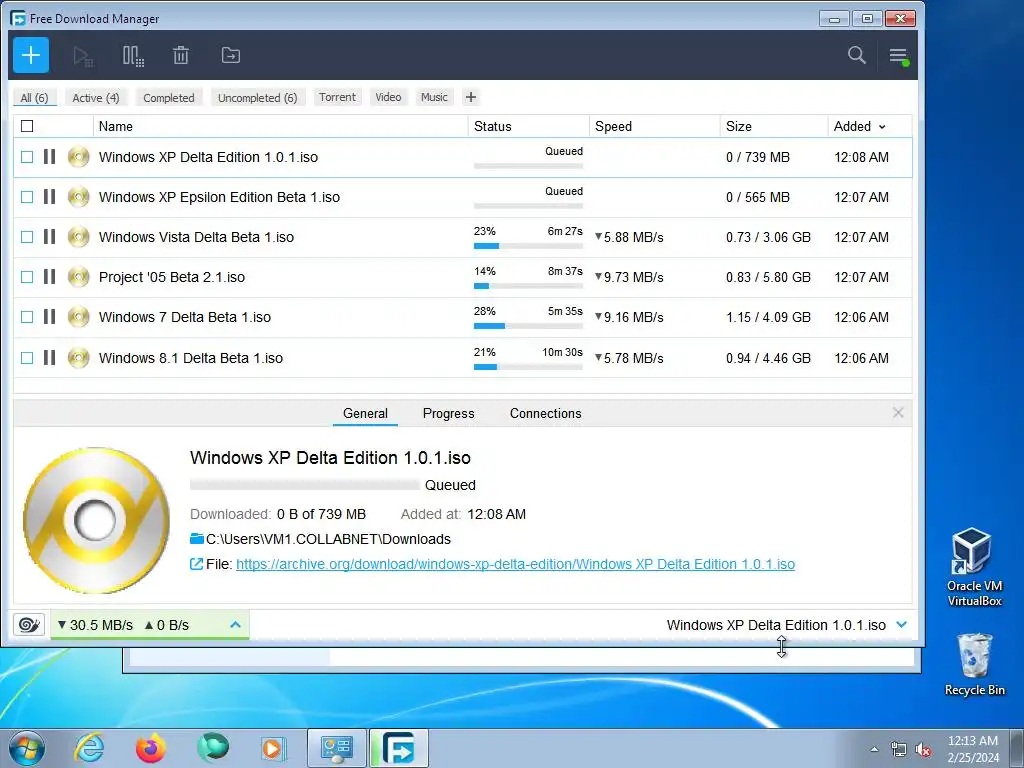
Task: Toggle snail mode icon in status bar
Action: coord(29,625)
